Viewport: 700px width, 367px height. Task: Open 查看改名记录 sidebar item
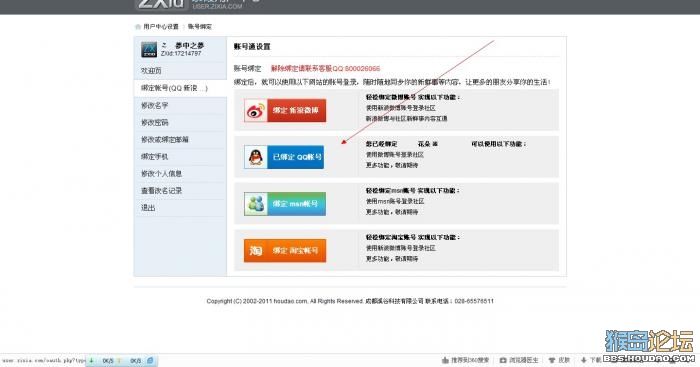pos(161,191)
